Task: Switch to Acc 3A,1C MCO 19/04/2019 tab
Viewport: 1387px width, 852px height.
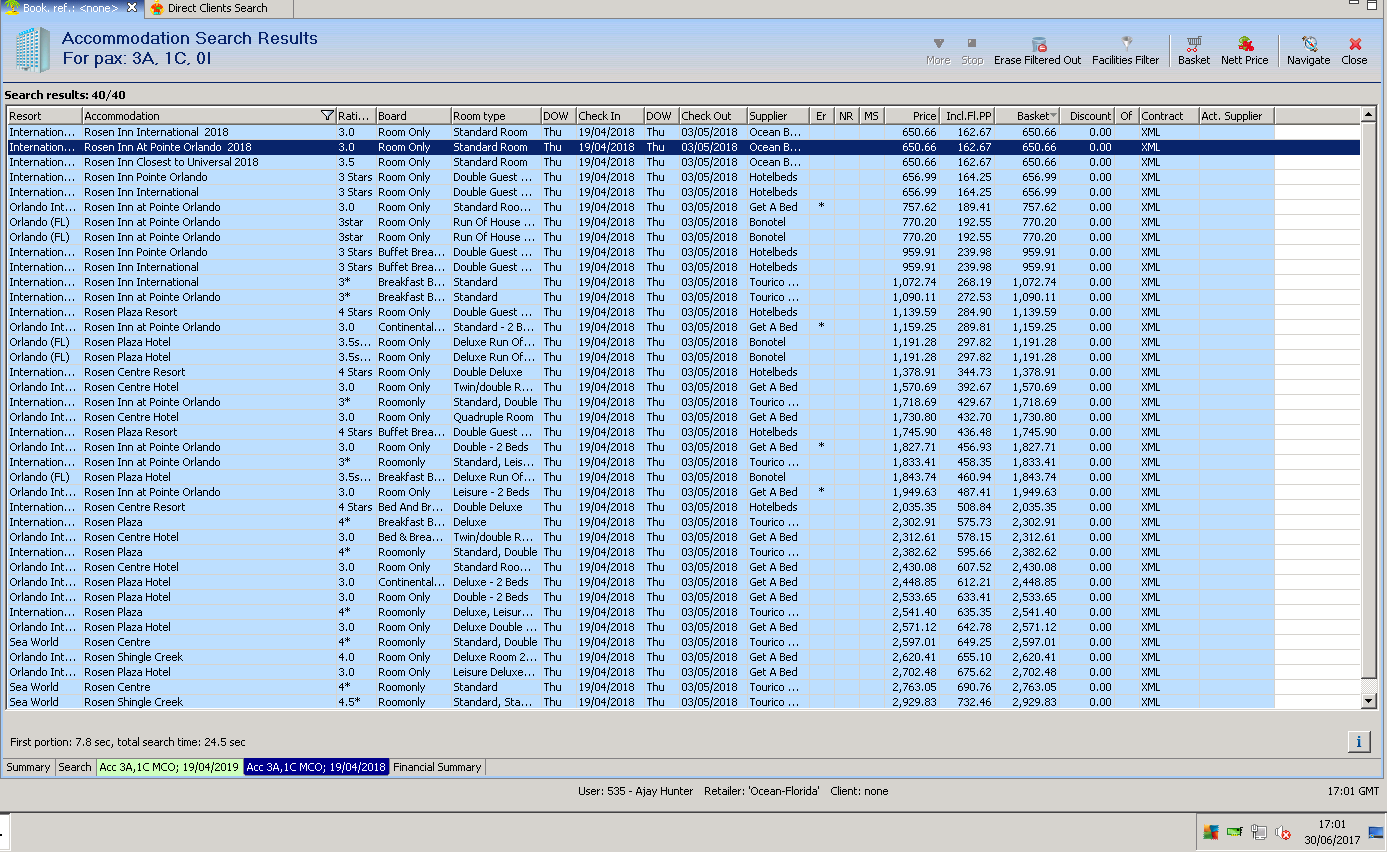Action: point(169,767)
